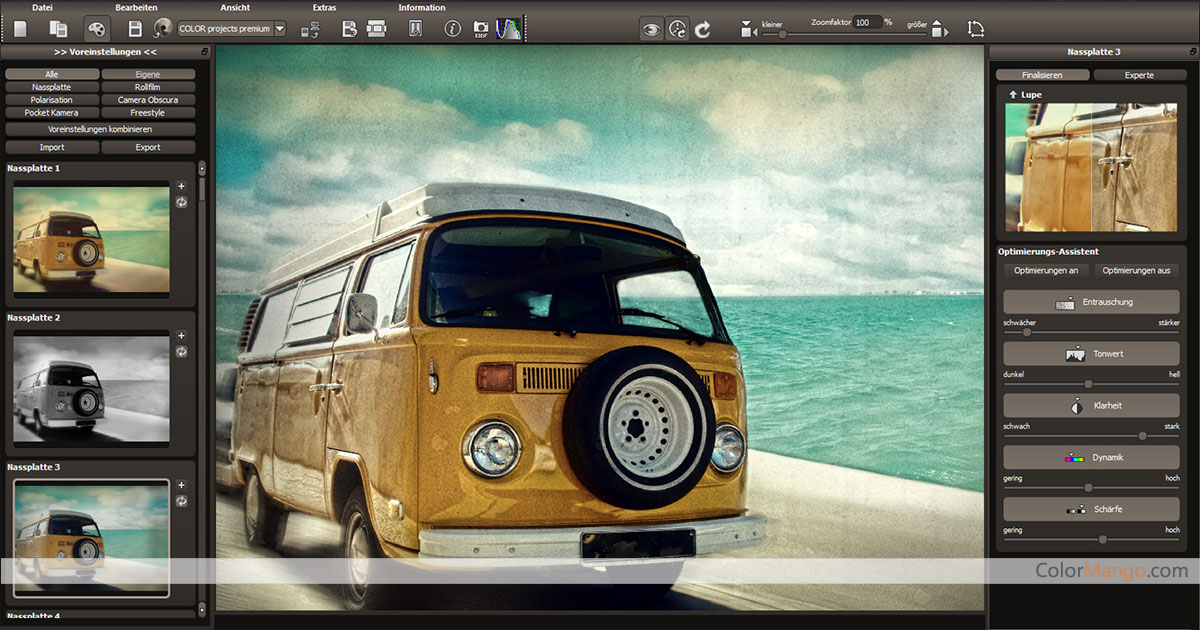Select the Eigene preset filter
This screenshot has height=630, width=1200.
pos(148,74)
